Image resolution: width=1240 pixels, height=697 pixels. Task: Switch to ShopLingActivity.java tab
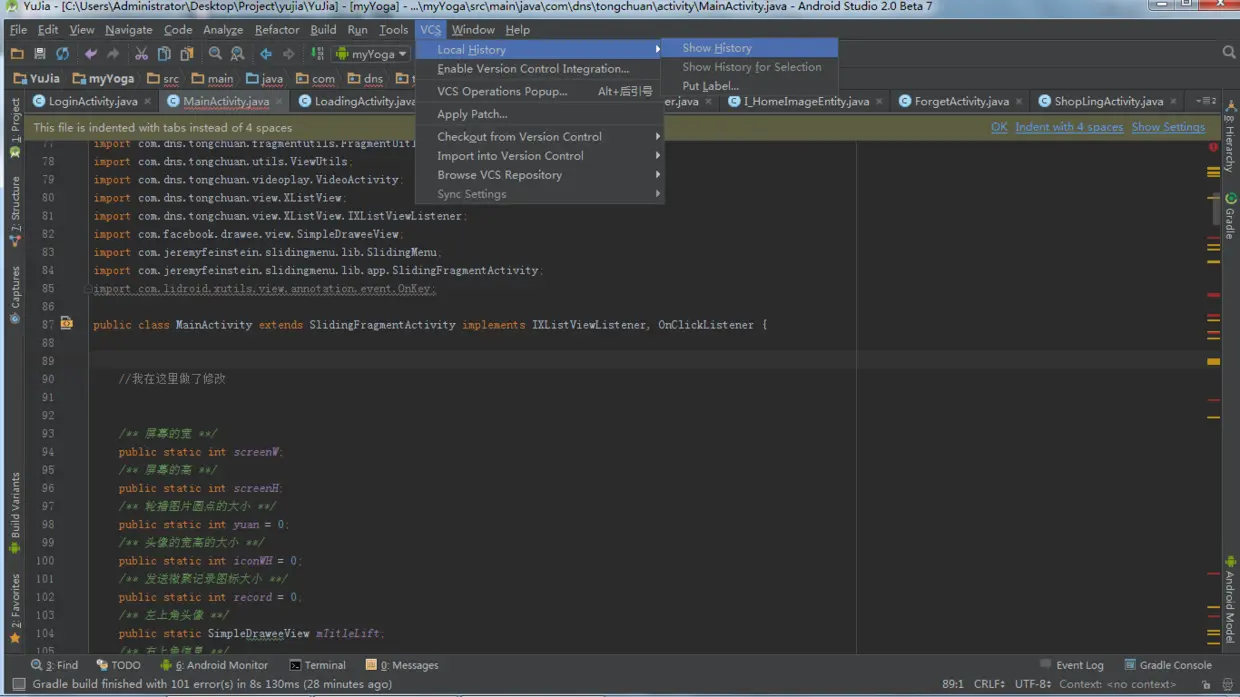(x=1108, y=101)
